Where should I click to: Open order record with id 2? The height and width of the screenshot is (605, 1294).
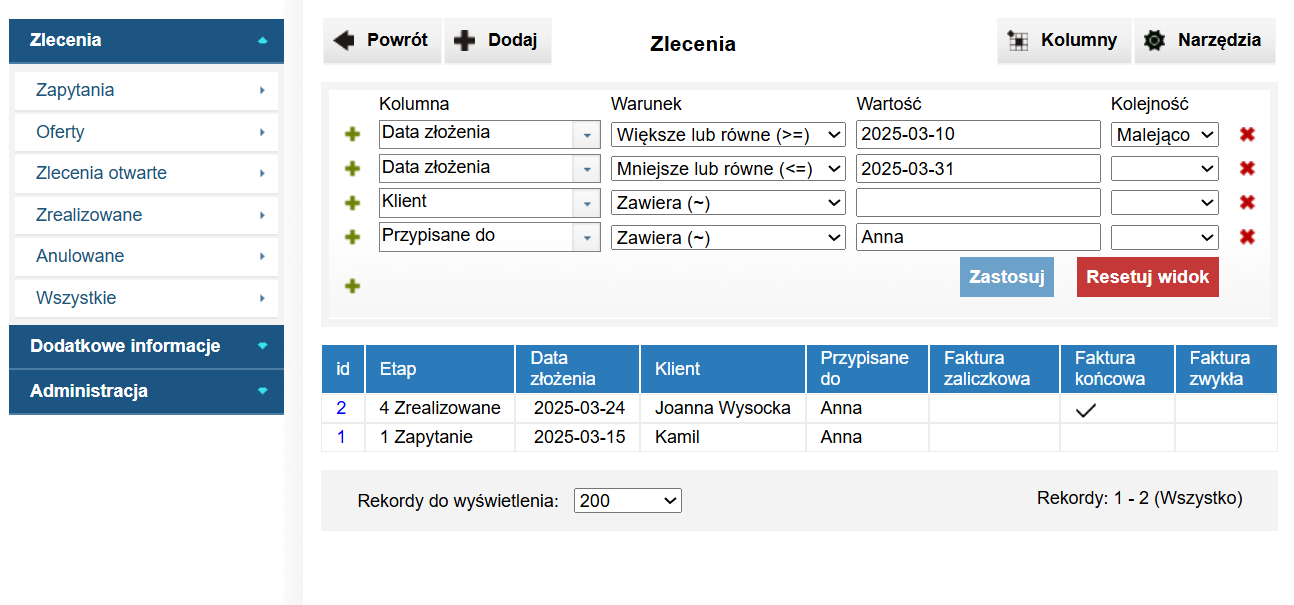click(x=341, y=408)
